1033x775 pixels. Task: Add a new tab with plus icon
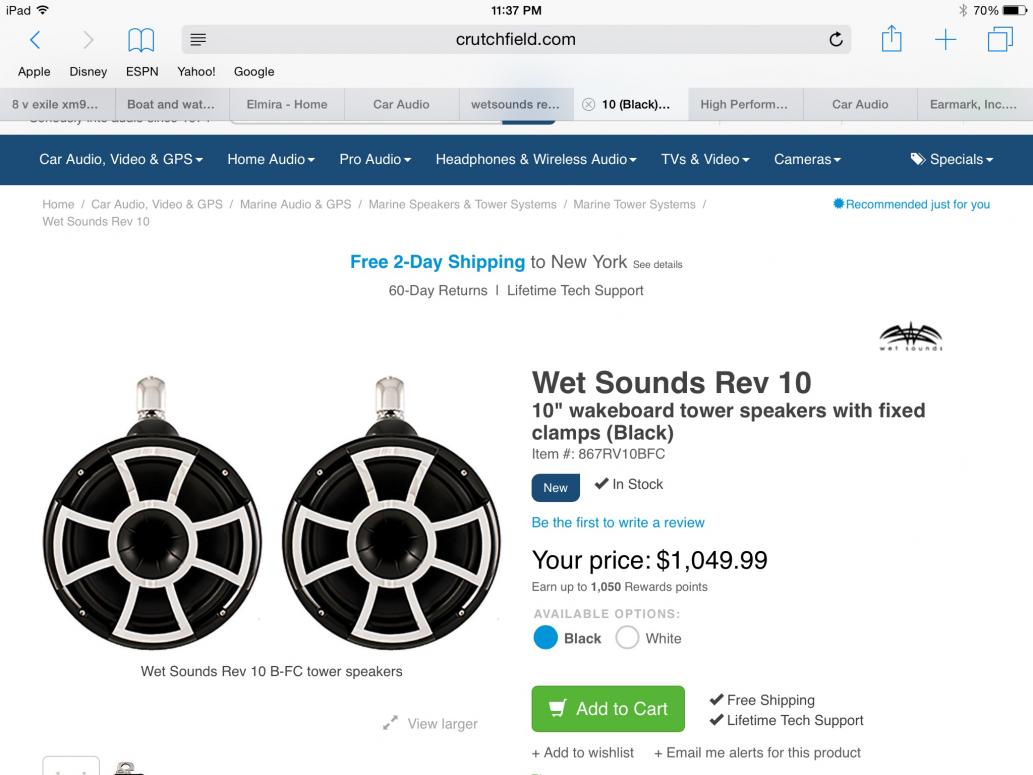[x=945, y=40]
